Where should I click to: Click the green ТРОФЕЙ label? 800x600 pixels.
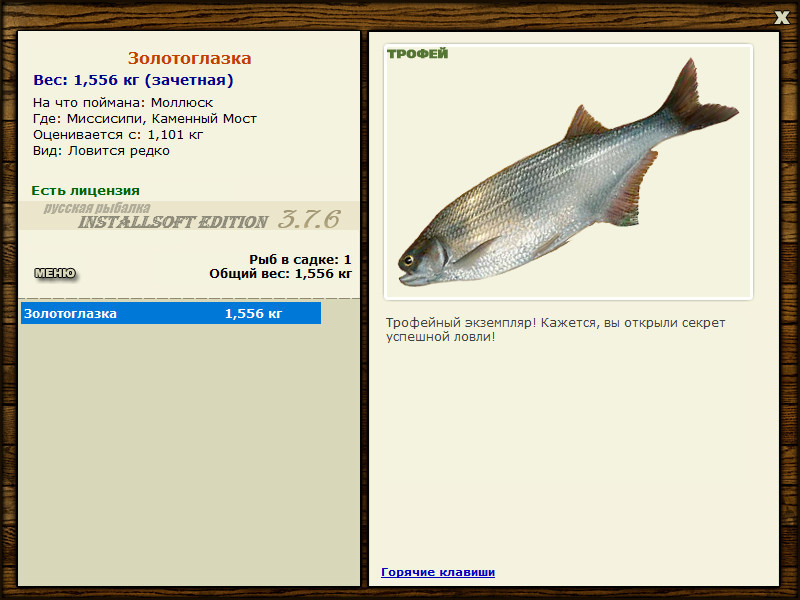pyautogui.click(x=417, y=54)
